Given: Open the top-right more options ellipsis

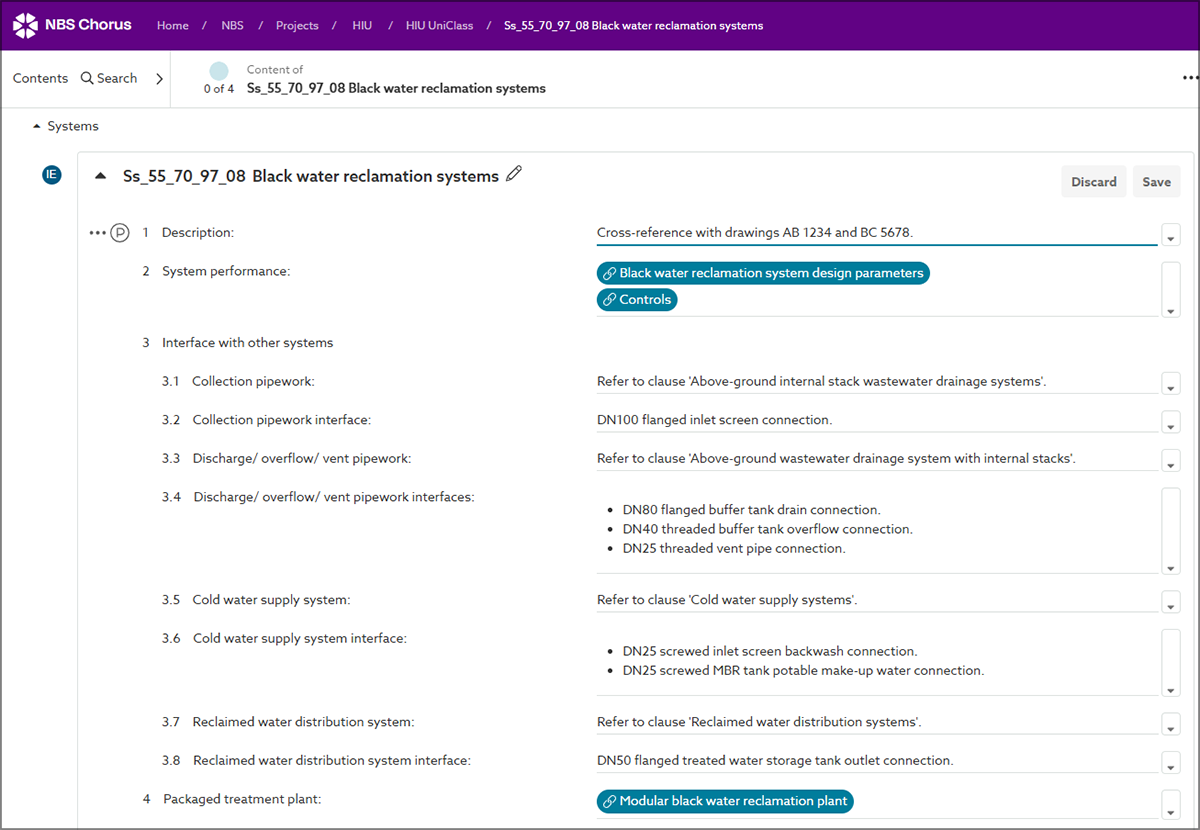Looking at the screenshot, I should point(1189,79).
